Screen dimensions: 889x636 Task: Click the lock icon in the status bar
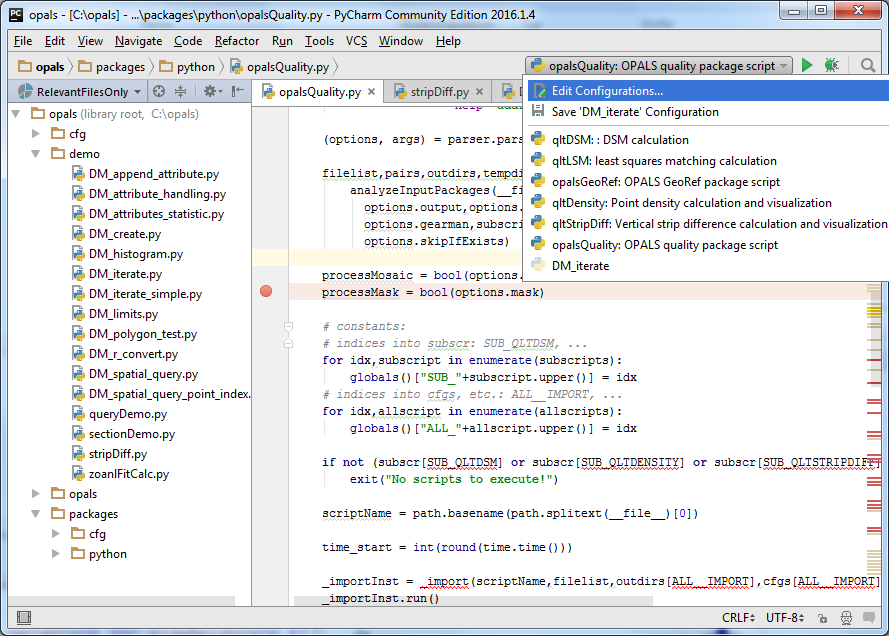coord(822,618)
